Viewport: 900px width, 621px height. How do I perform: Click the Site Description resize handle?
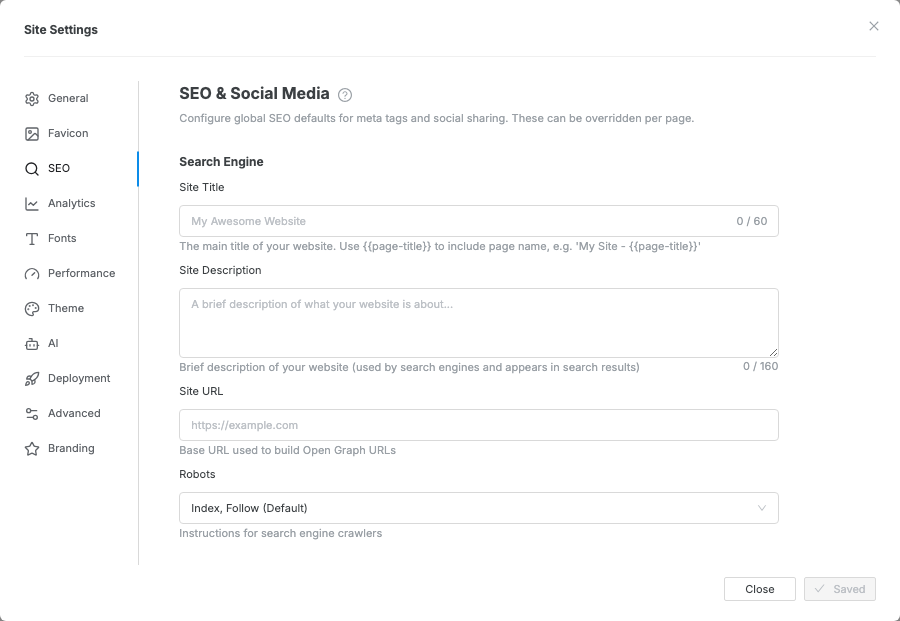pyautogui.click(x=774, y=352)
